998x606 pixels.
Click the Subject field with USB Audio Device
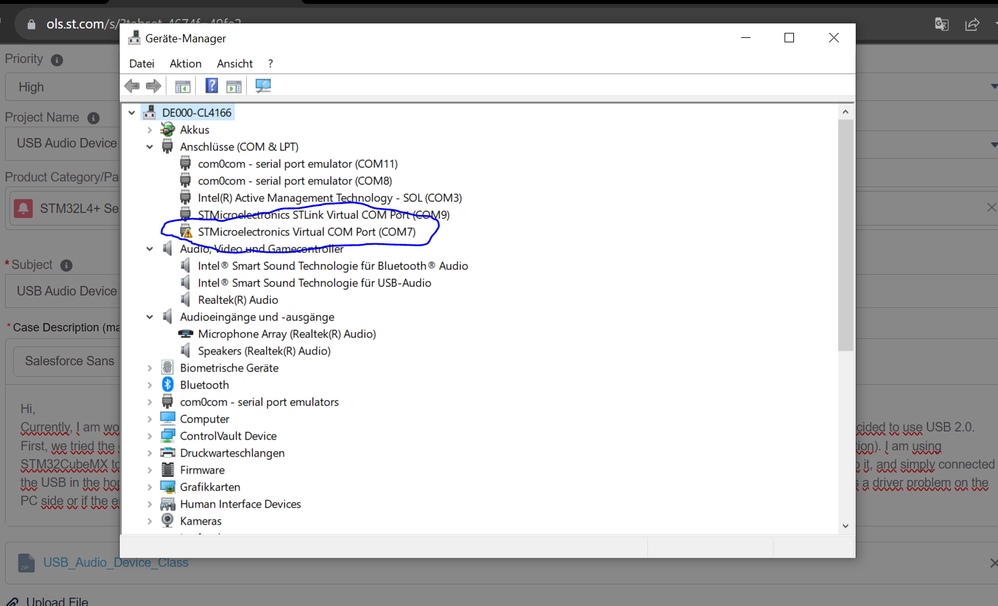pos(62,291)
